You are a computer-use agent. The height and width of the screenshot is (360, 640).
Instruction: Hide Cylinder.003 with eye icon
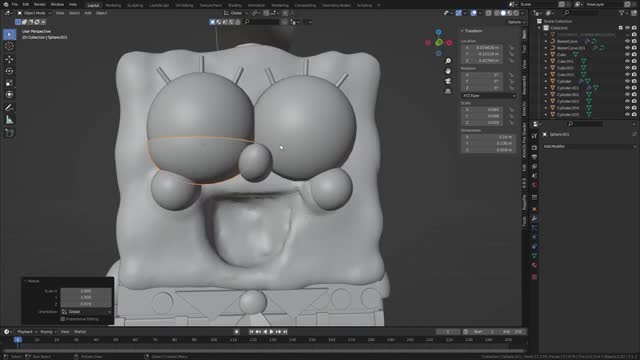627,101
